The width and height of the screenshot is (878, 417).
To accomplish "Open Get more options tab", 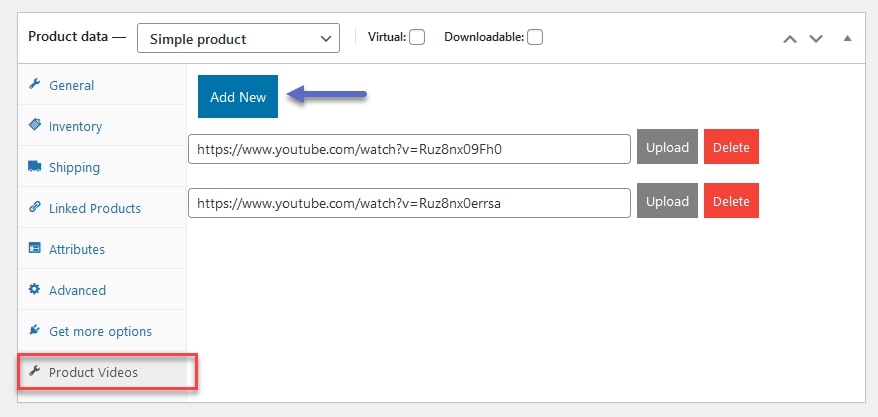I will click(102, 331).
